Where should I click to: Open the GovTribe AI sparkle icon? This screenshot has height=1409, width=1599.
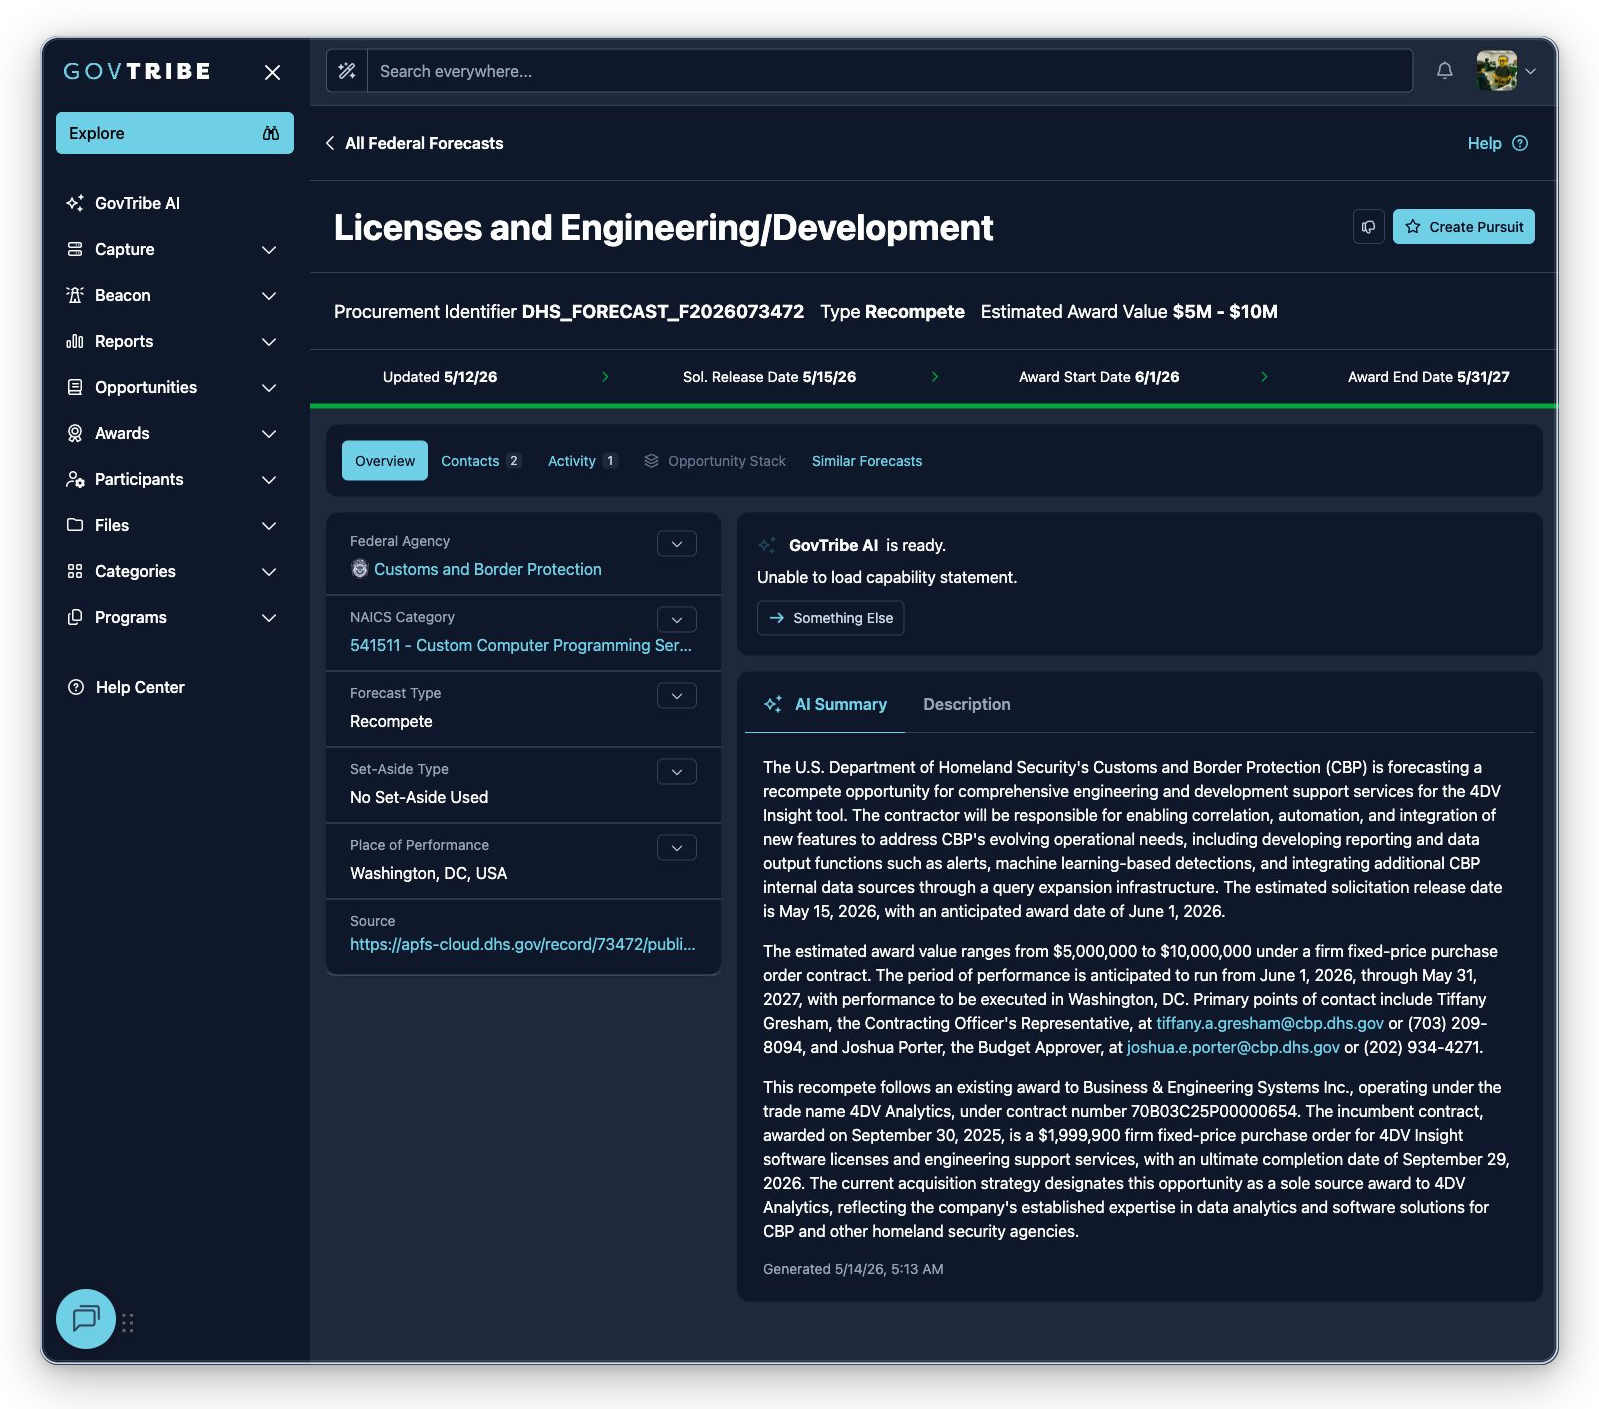click(75, 203)
